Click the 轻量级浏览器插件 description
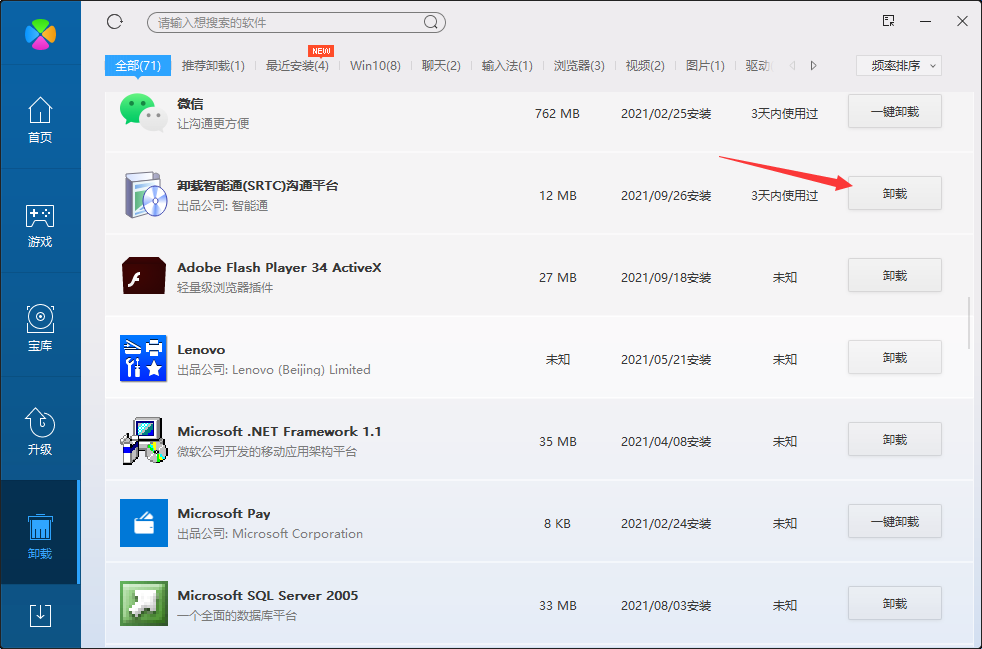 225,288
